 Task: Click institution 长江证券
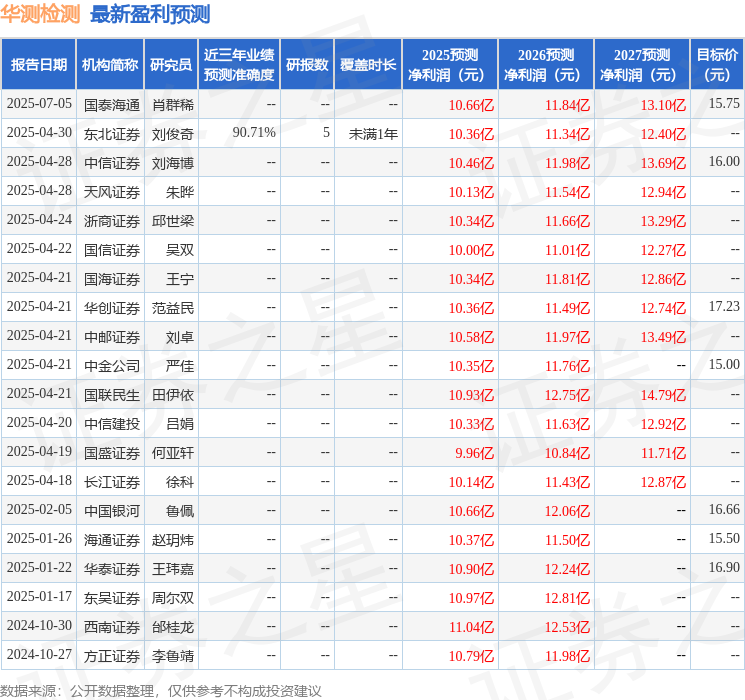click(x=112, y=482)
